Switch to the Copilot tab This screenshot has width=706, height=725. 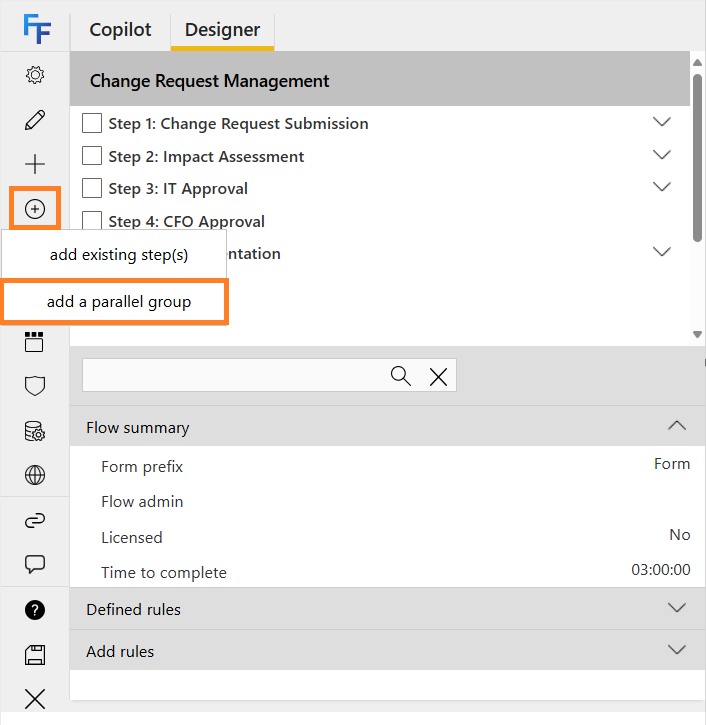120,30
